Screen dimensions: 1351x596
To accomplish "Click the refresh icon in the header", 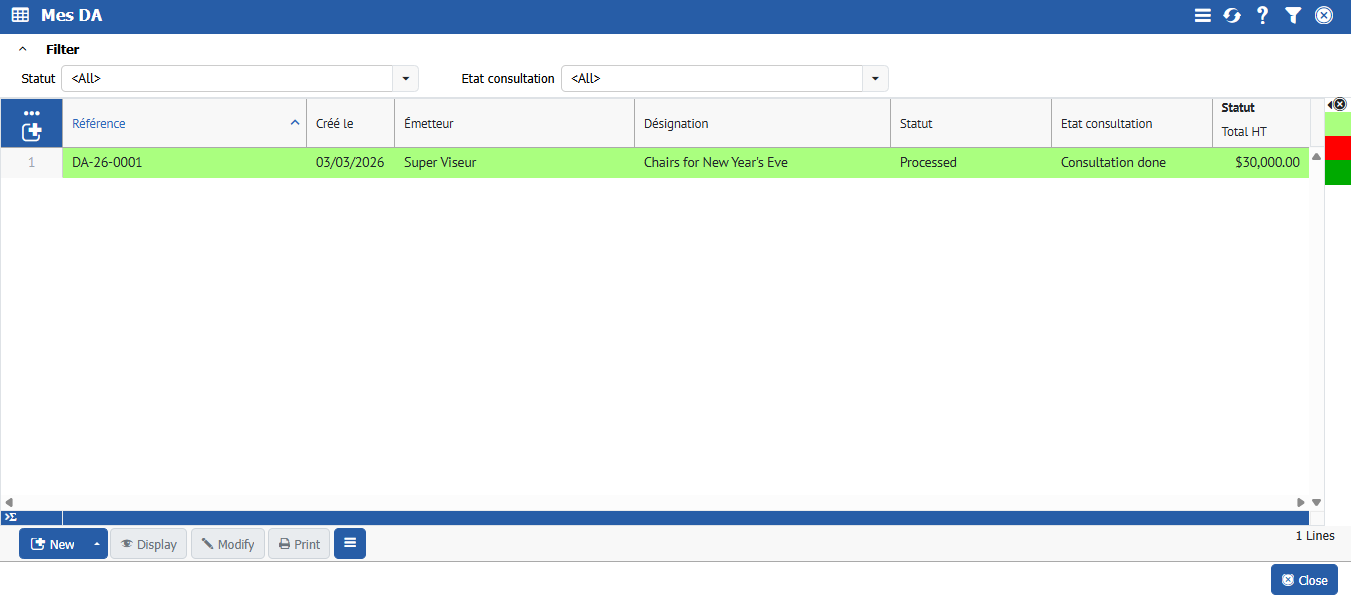I will click(x=1232, y=16).
